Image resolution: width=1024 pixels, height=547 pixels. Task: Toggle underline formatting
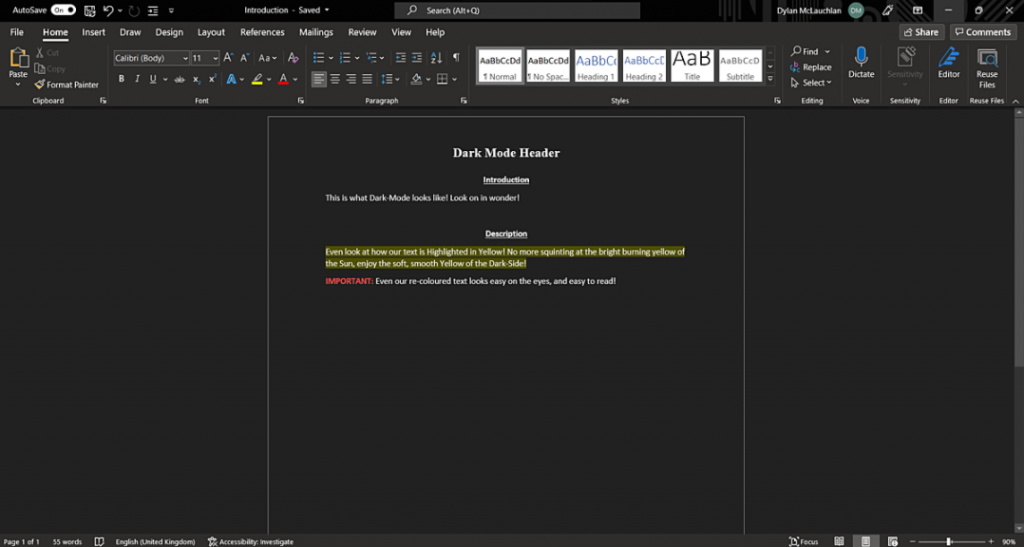[x=153, y=80]
